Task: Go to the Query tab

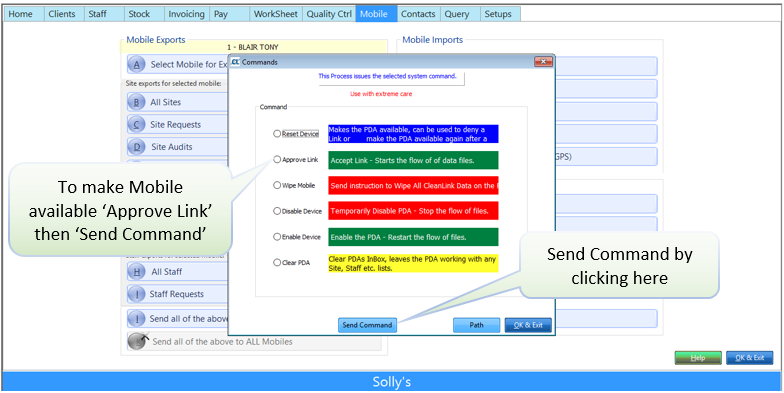Action: coord(460,14)
